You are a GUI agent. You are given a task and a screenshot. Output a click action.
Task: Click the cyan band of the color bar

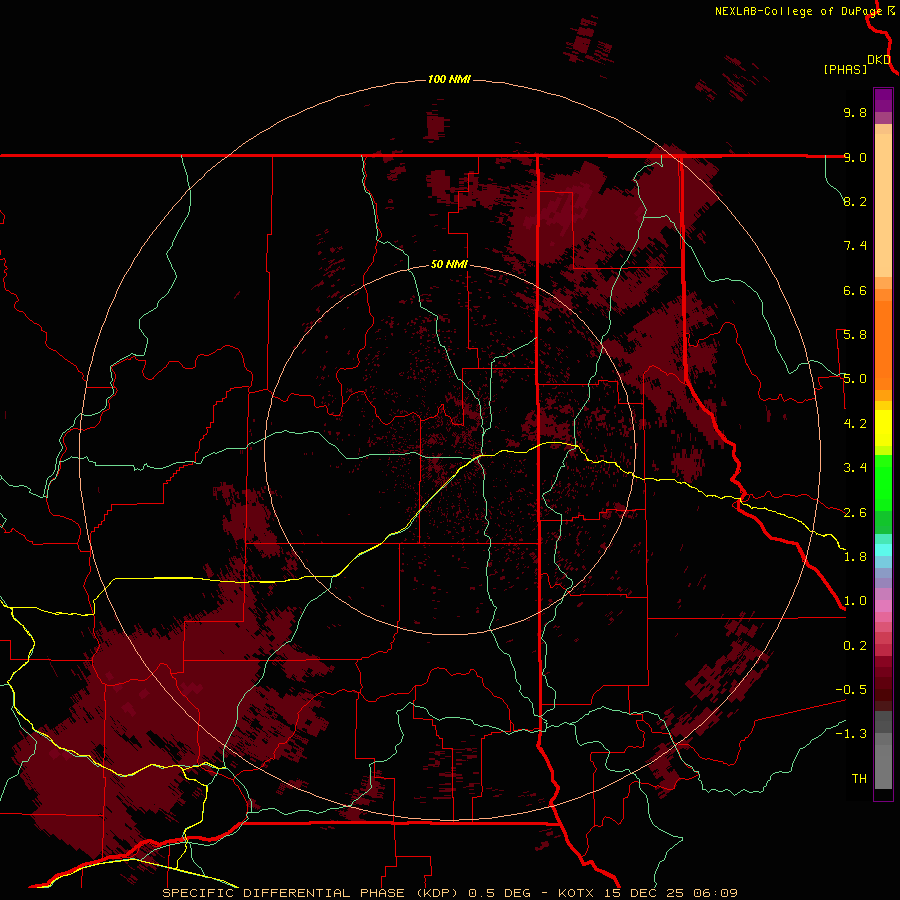883,550
